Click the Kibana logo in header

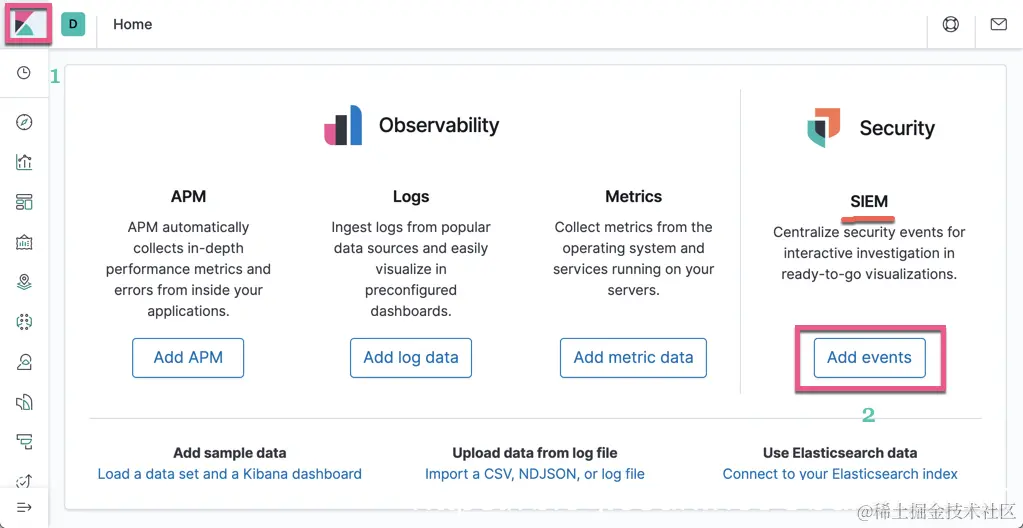tap(24, 24)
